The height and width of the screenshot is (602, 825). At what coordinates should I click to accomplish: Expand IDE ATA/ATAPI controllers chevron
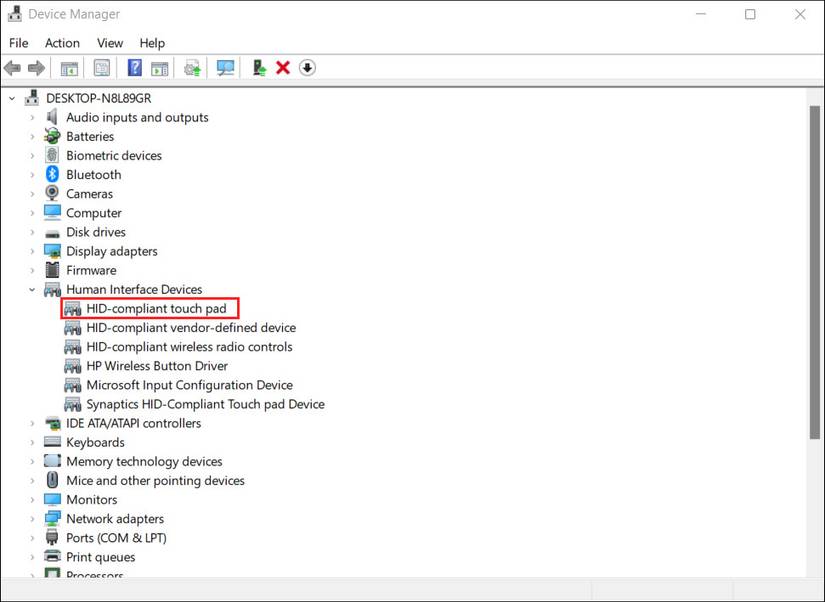pyautogui.click(x=32, y=423)
